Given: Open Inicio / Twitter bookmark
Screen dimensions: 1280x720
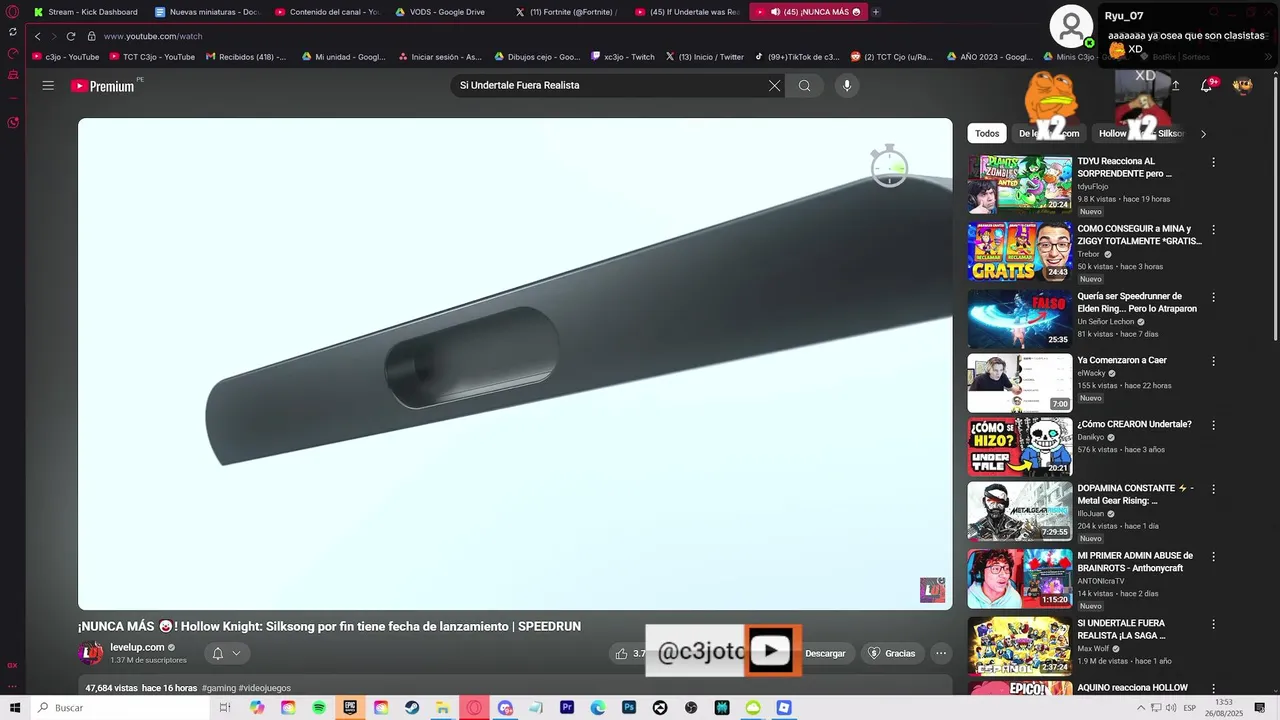Looking at the screenshot, I should pyautogui.click(x=705, y=57).
